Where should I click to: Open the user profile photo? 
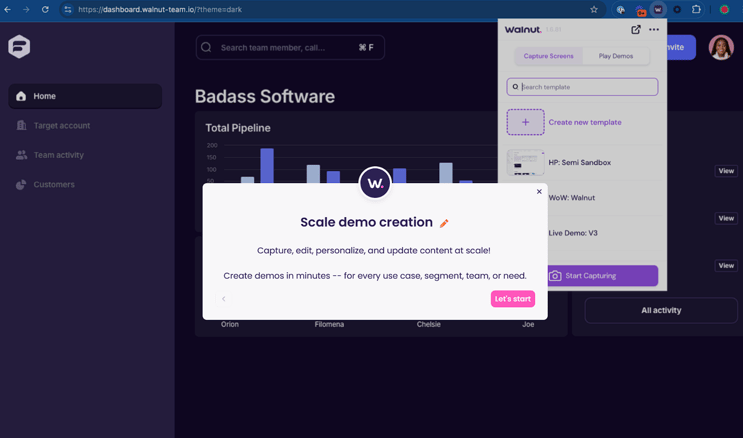click(721, 47)
